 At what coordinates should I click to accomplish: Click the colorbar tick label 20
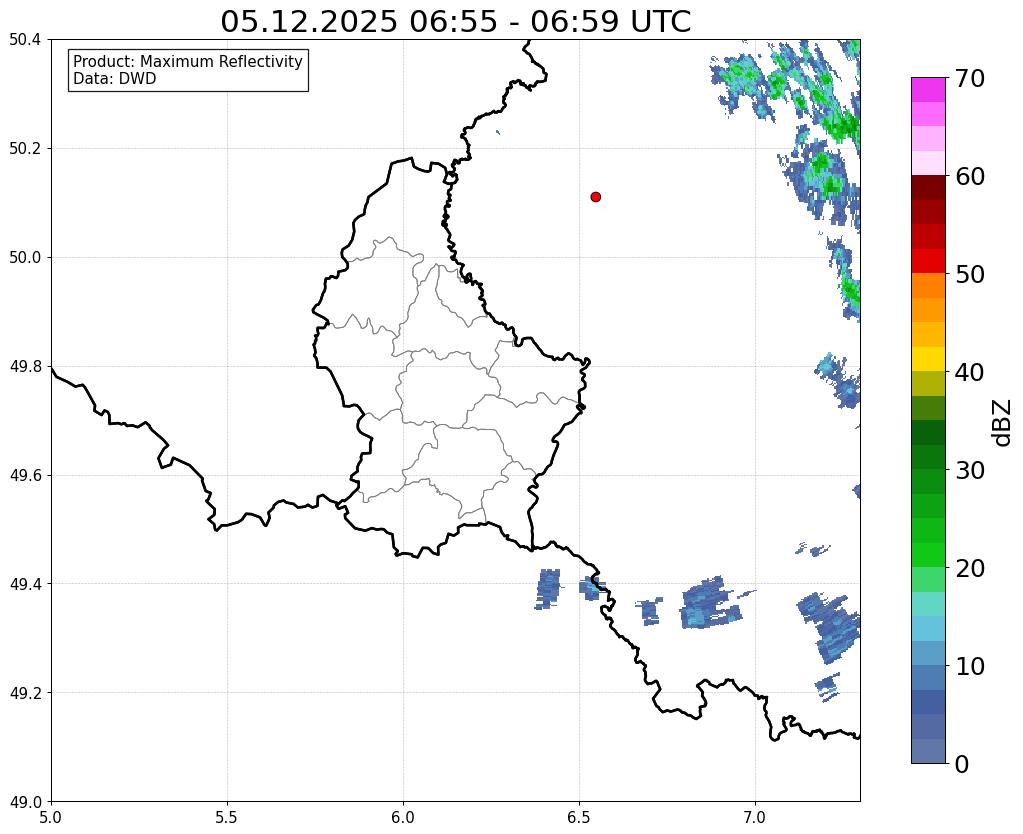[x=970, y=568]
